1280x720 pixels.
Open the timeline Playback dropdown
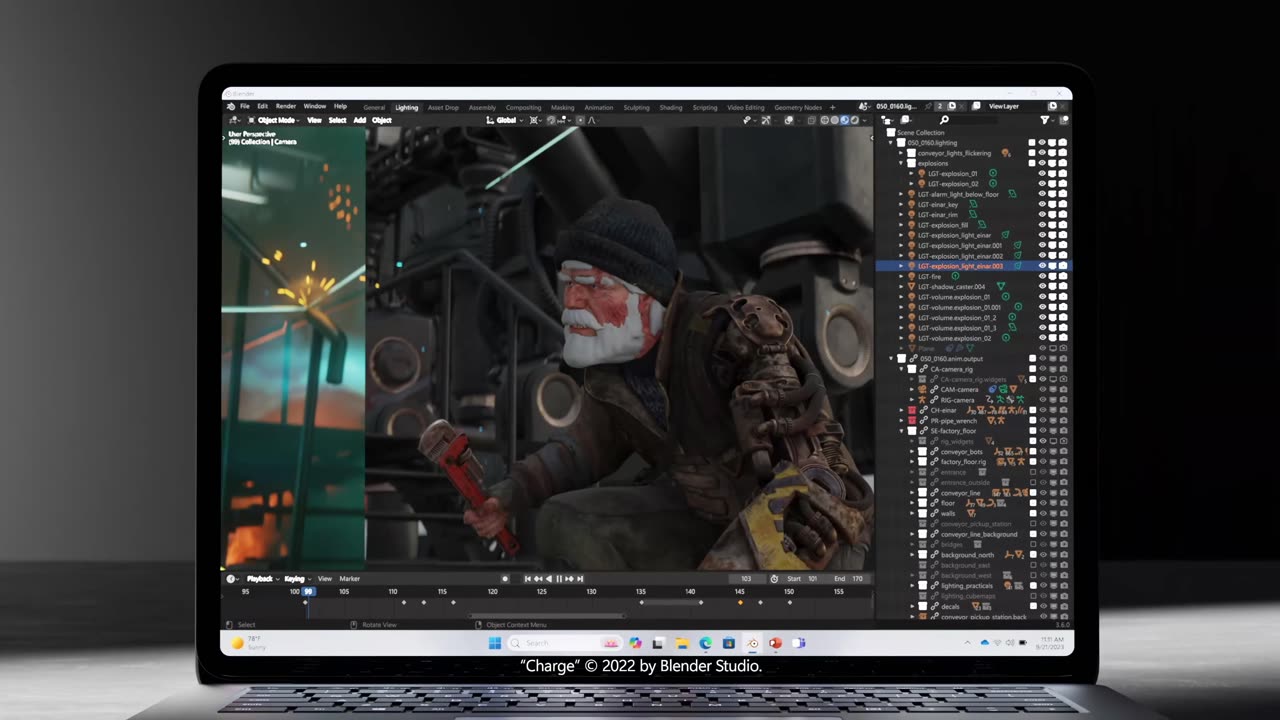click(262, 579)
